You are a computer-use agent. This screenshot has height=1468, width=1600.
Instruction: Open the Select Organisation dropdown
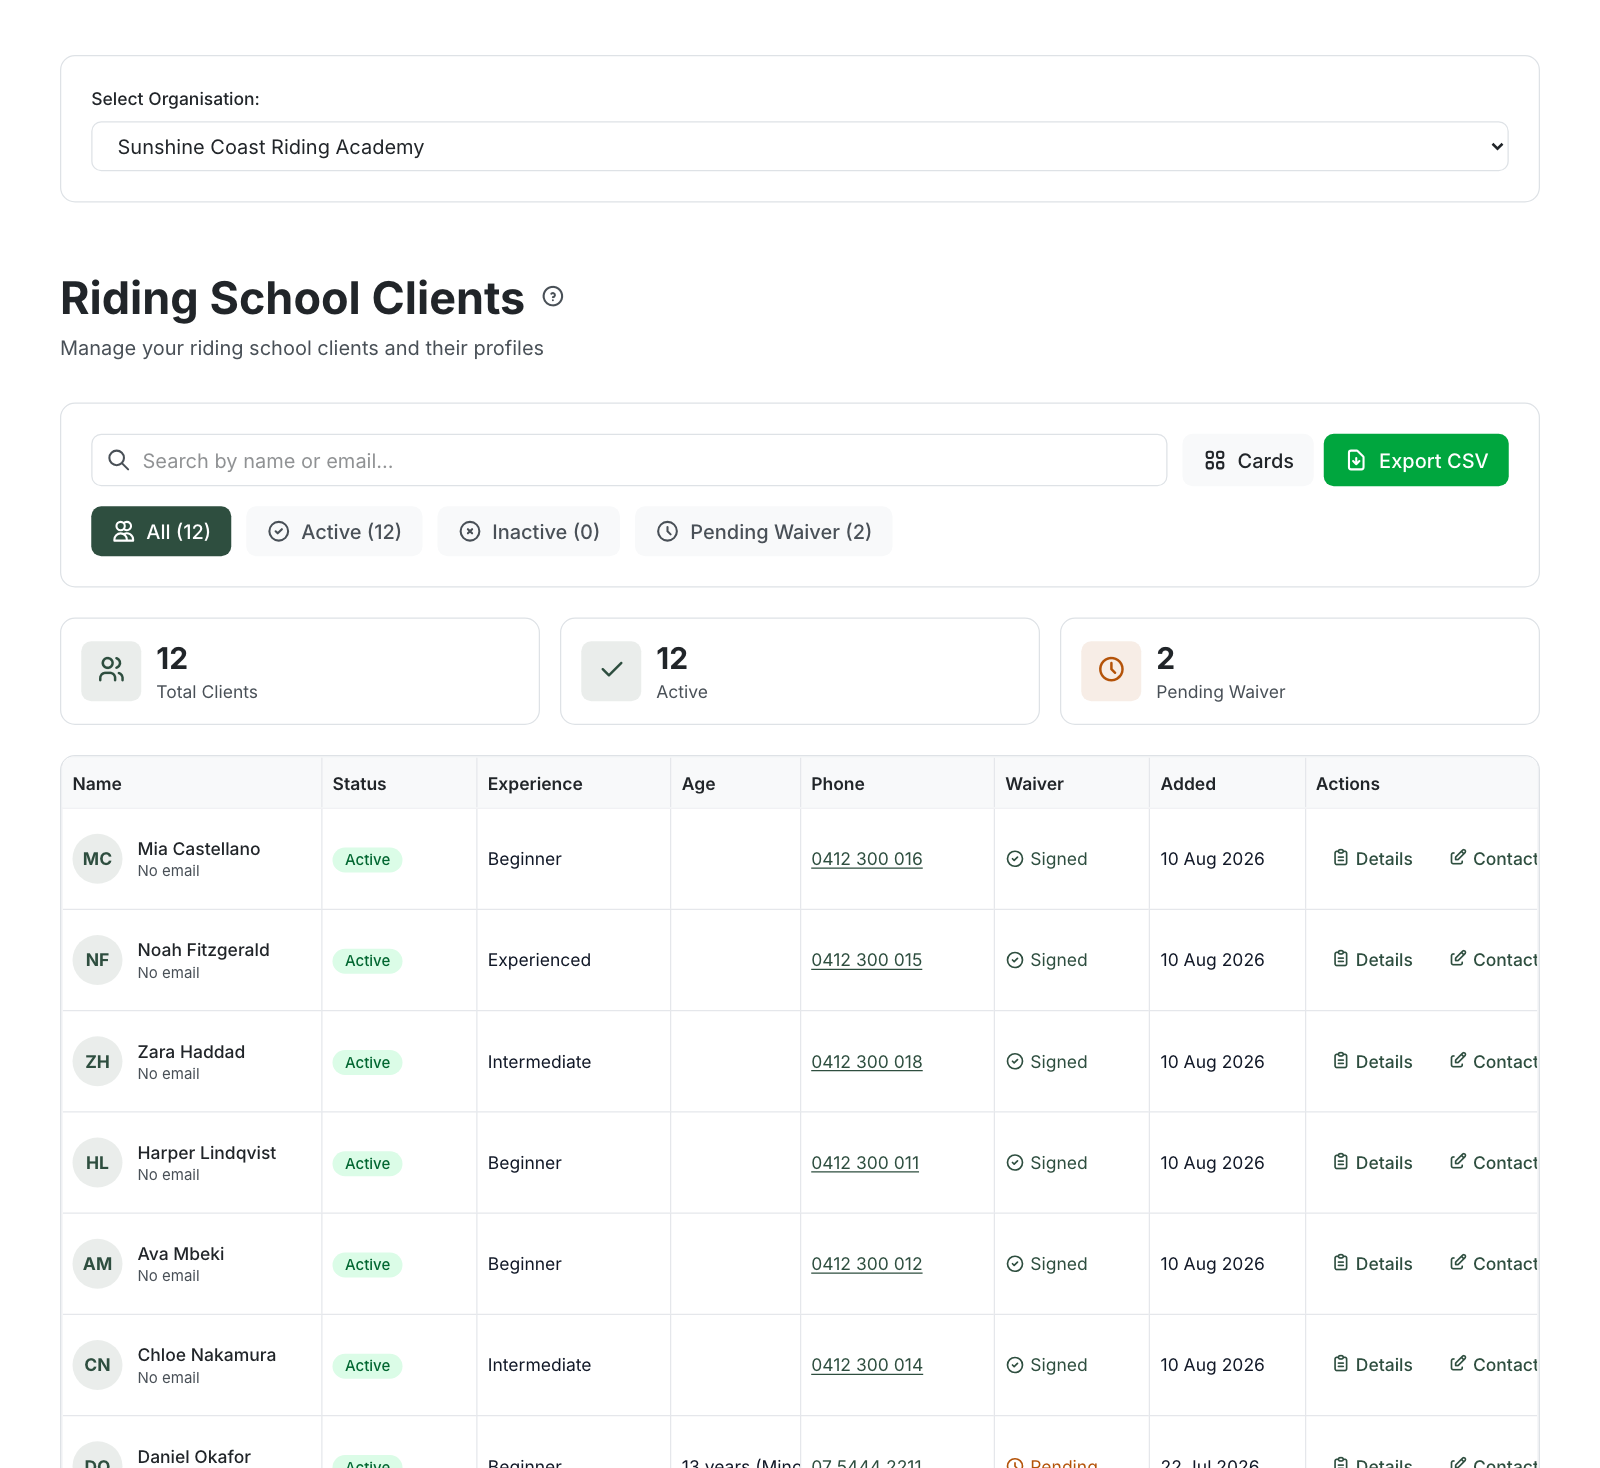point(799,147)
